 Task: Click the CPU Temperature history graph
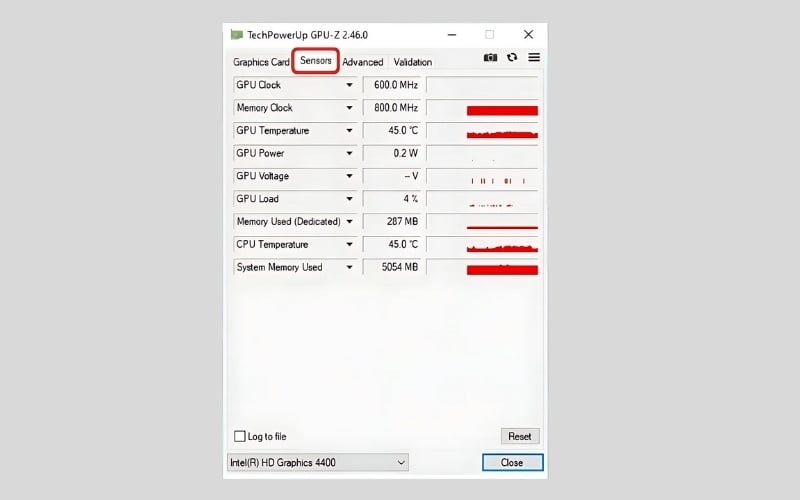(x=482, y=245)
